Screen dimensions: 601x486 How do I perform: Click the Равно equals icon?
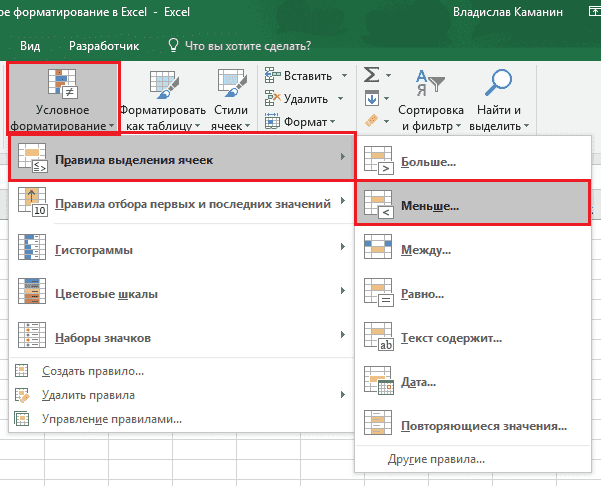coord(379,292)
